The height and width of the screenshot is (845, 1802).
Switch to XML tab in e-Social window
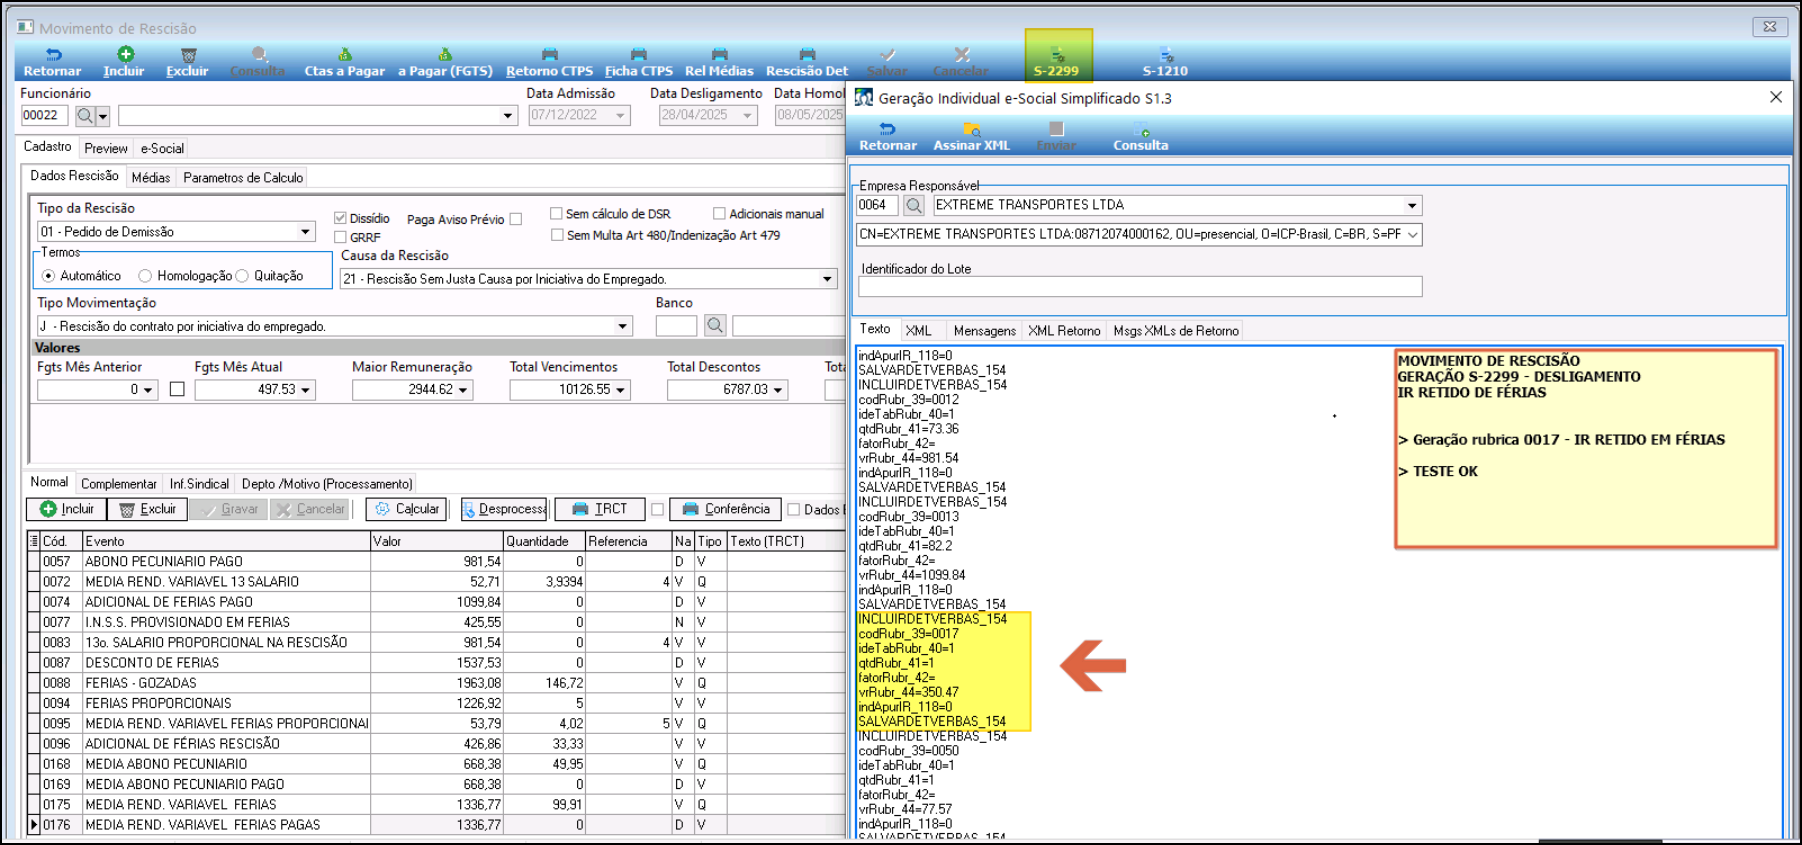pos(918,331)
